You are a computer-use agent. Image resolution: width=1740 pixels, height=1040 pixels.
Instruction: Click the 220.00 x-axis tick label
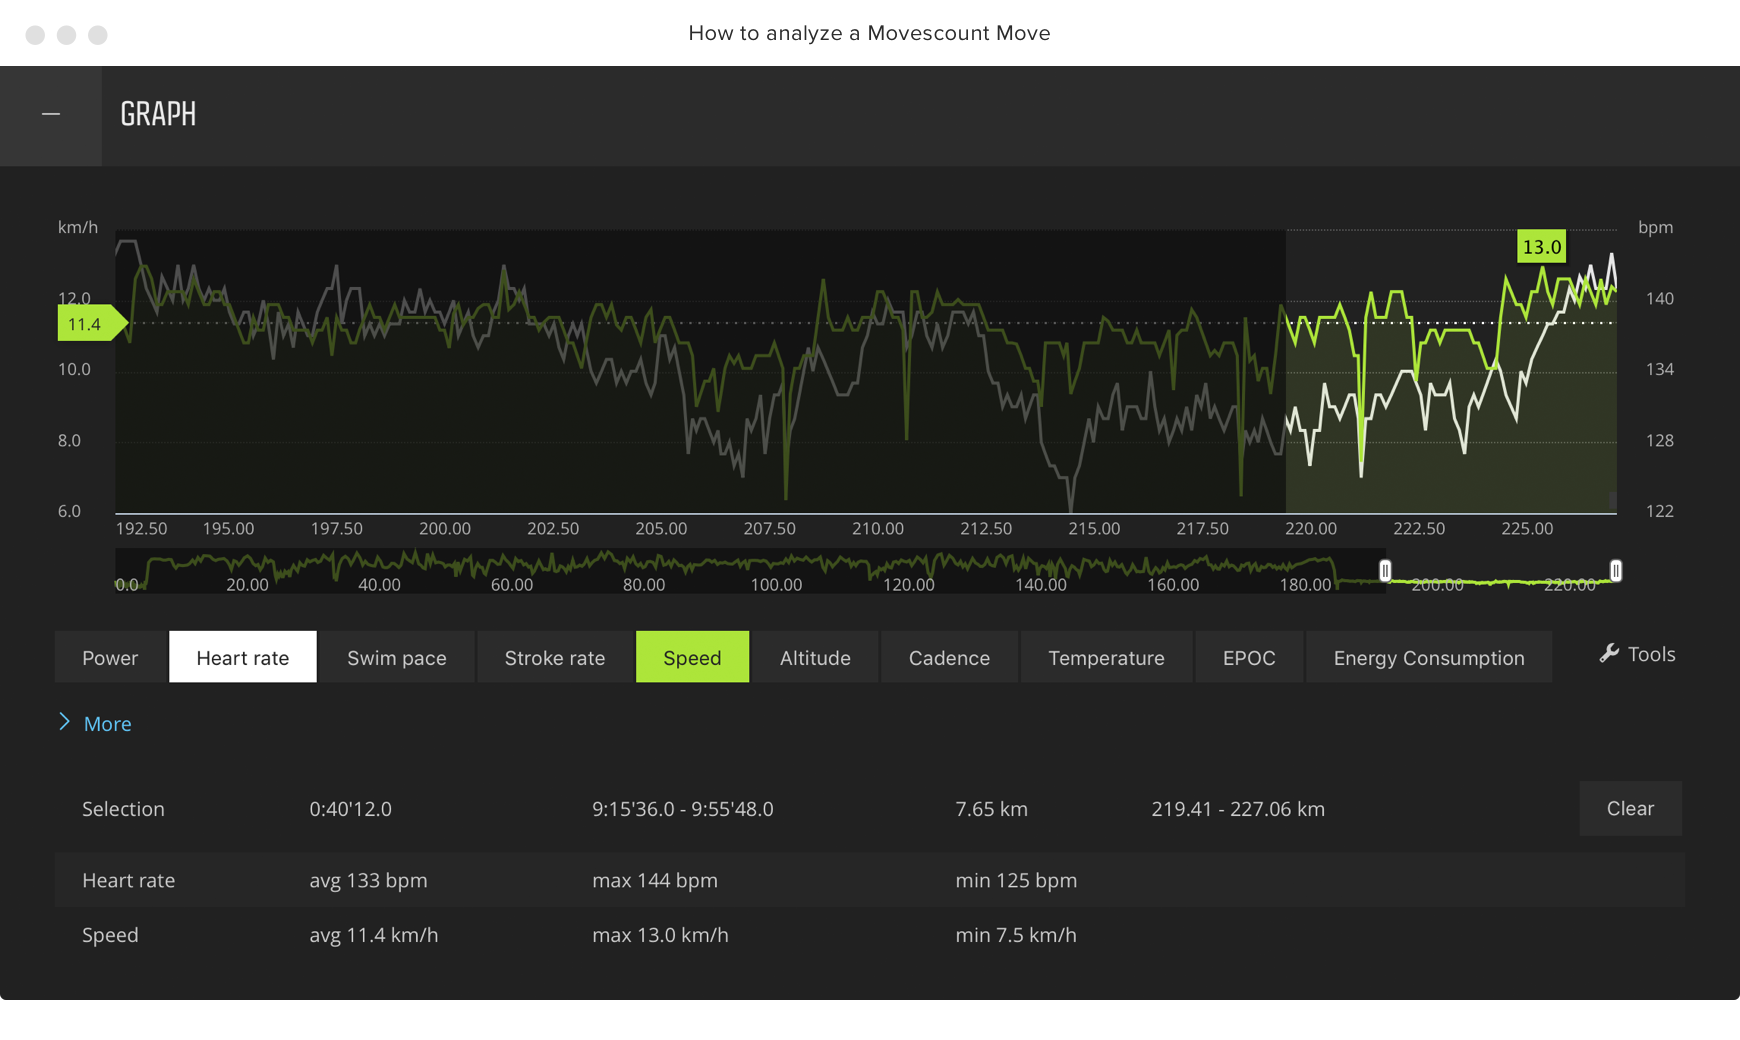pos(1311,529)
